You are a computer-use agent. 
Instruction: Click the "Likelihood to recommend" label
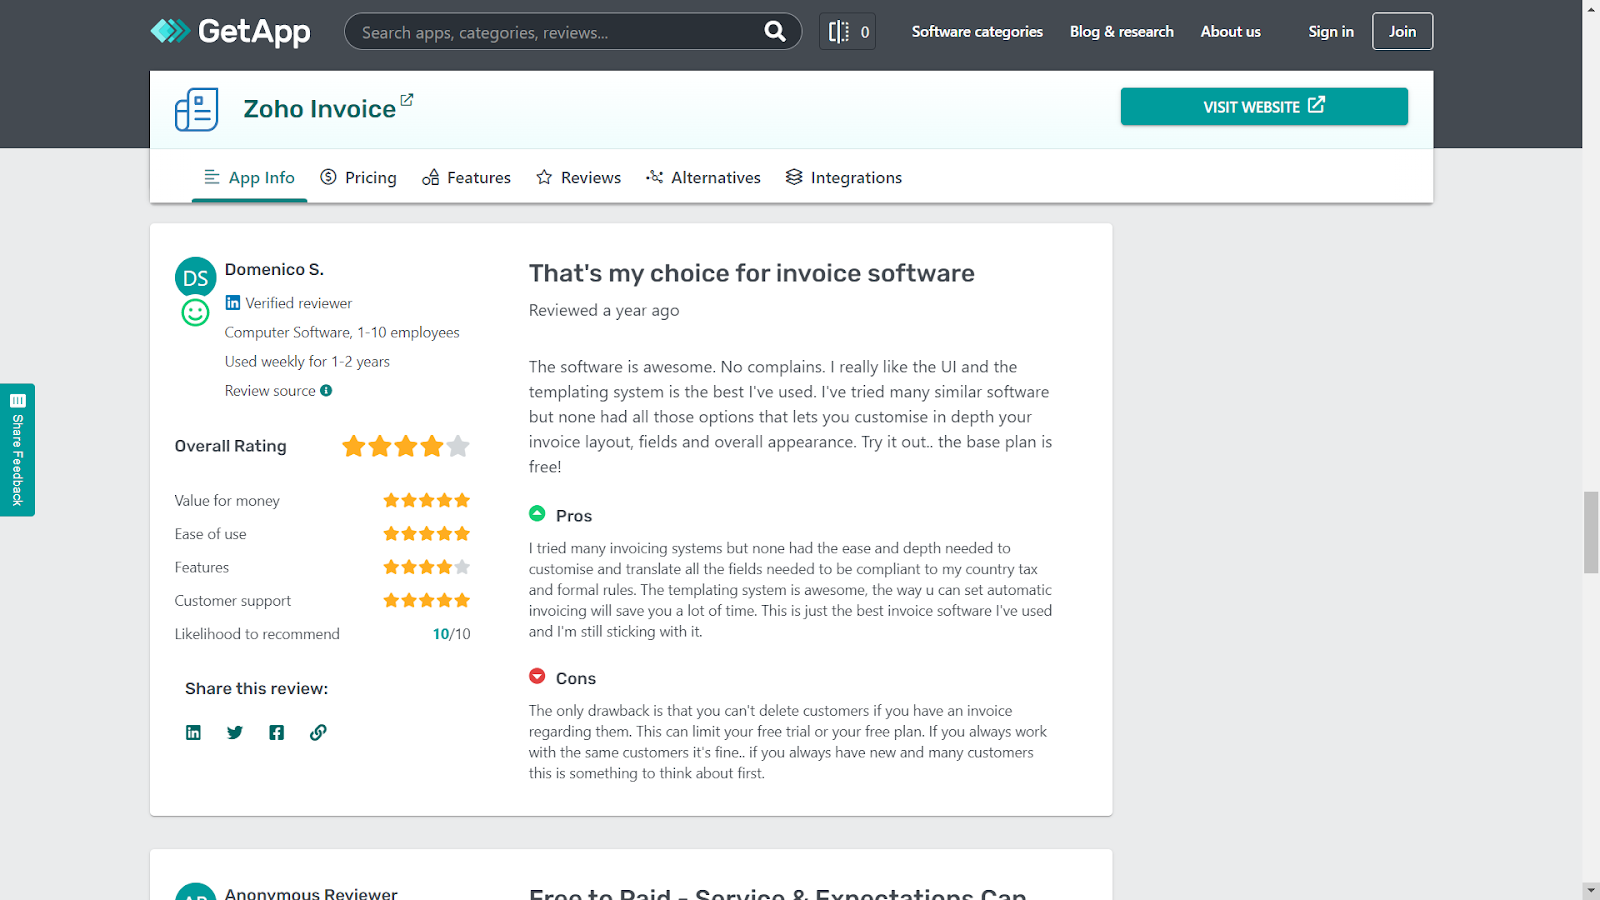coord(257,634)
